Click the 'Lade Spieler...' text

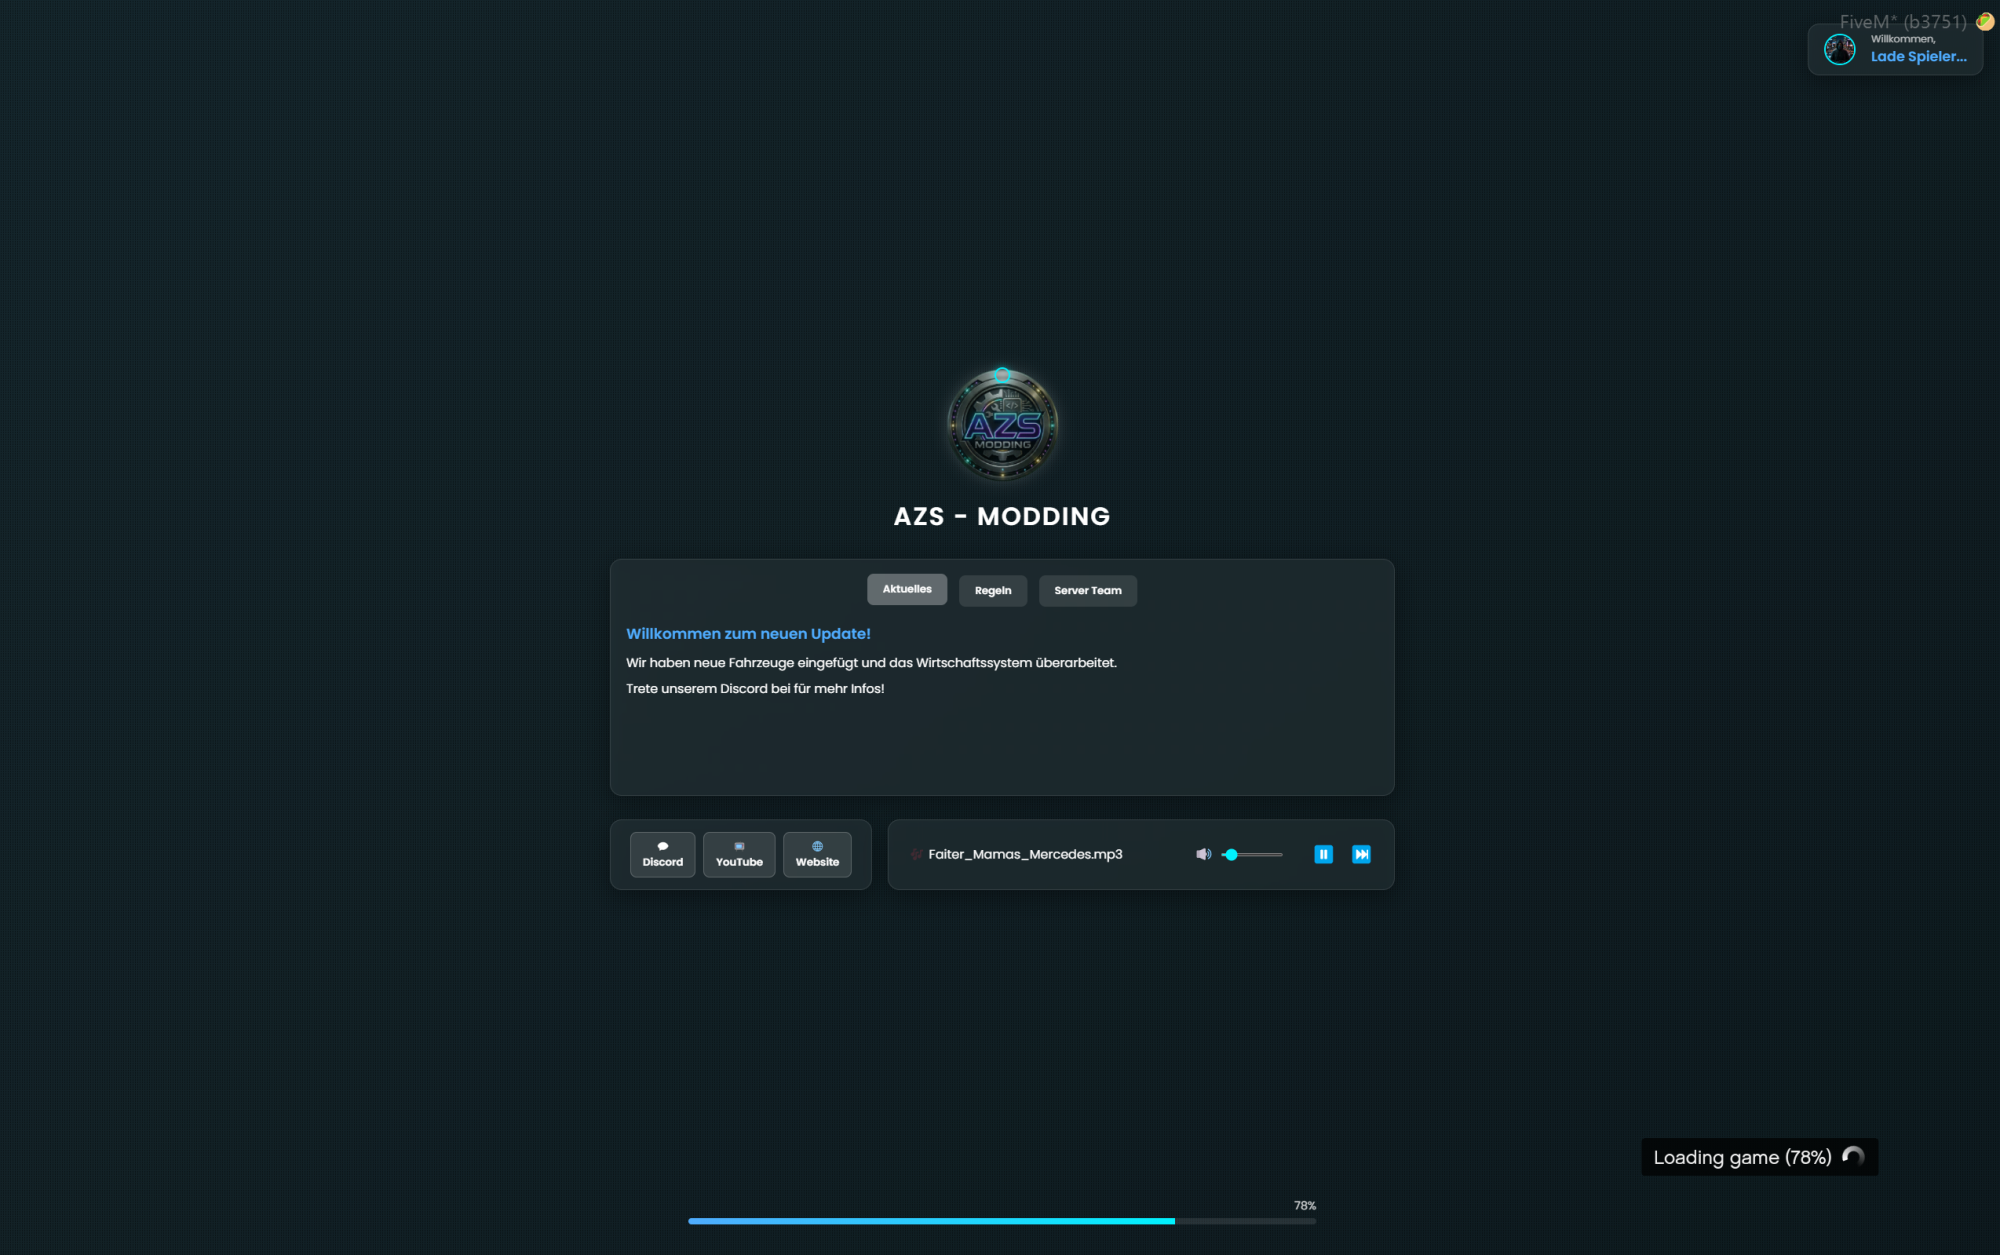[x=1918, y=57]
